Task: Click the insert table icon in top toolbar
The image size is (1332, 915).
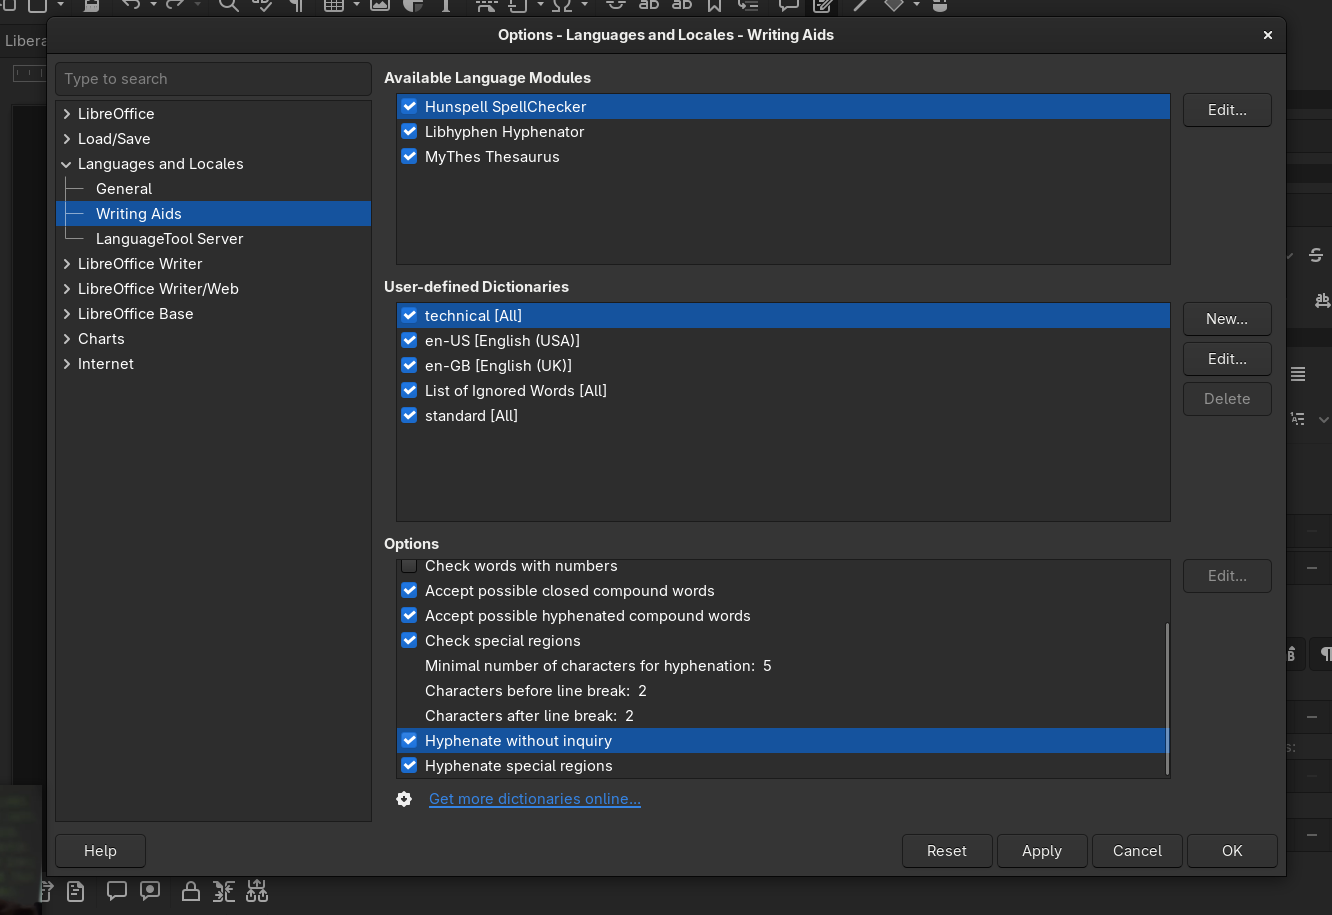Action: pos(333,5)
